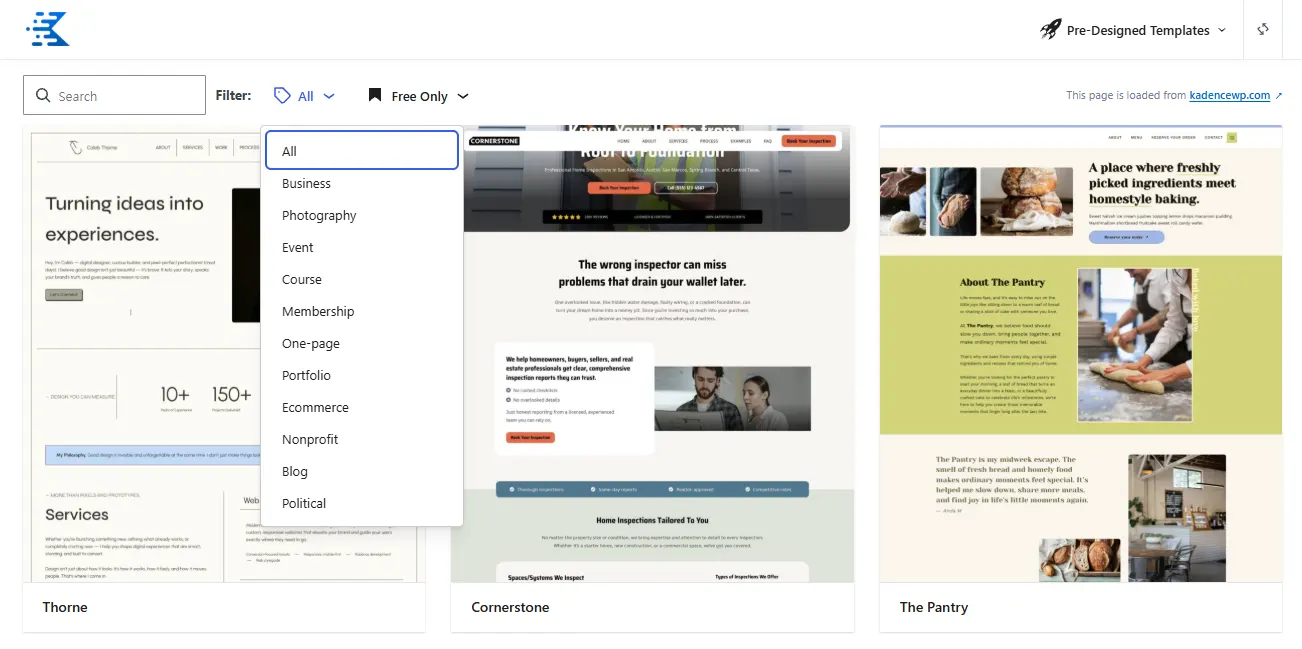Click the magnifier search icon
This screenshot has height=649, width=1302.
click(43, 96)
